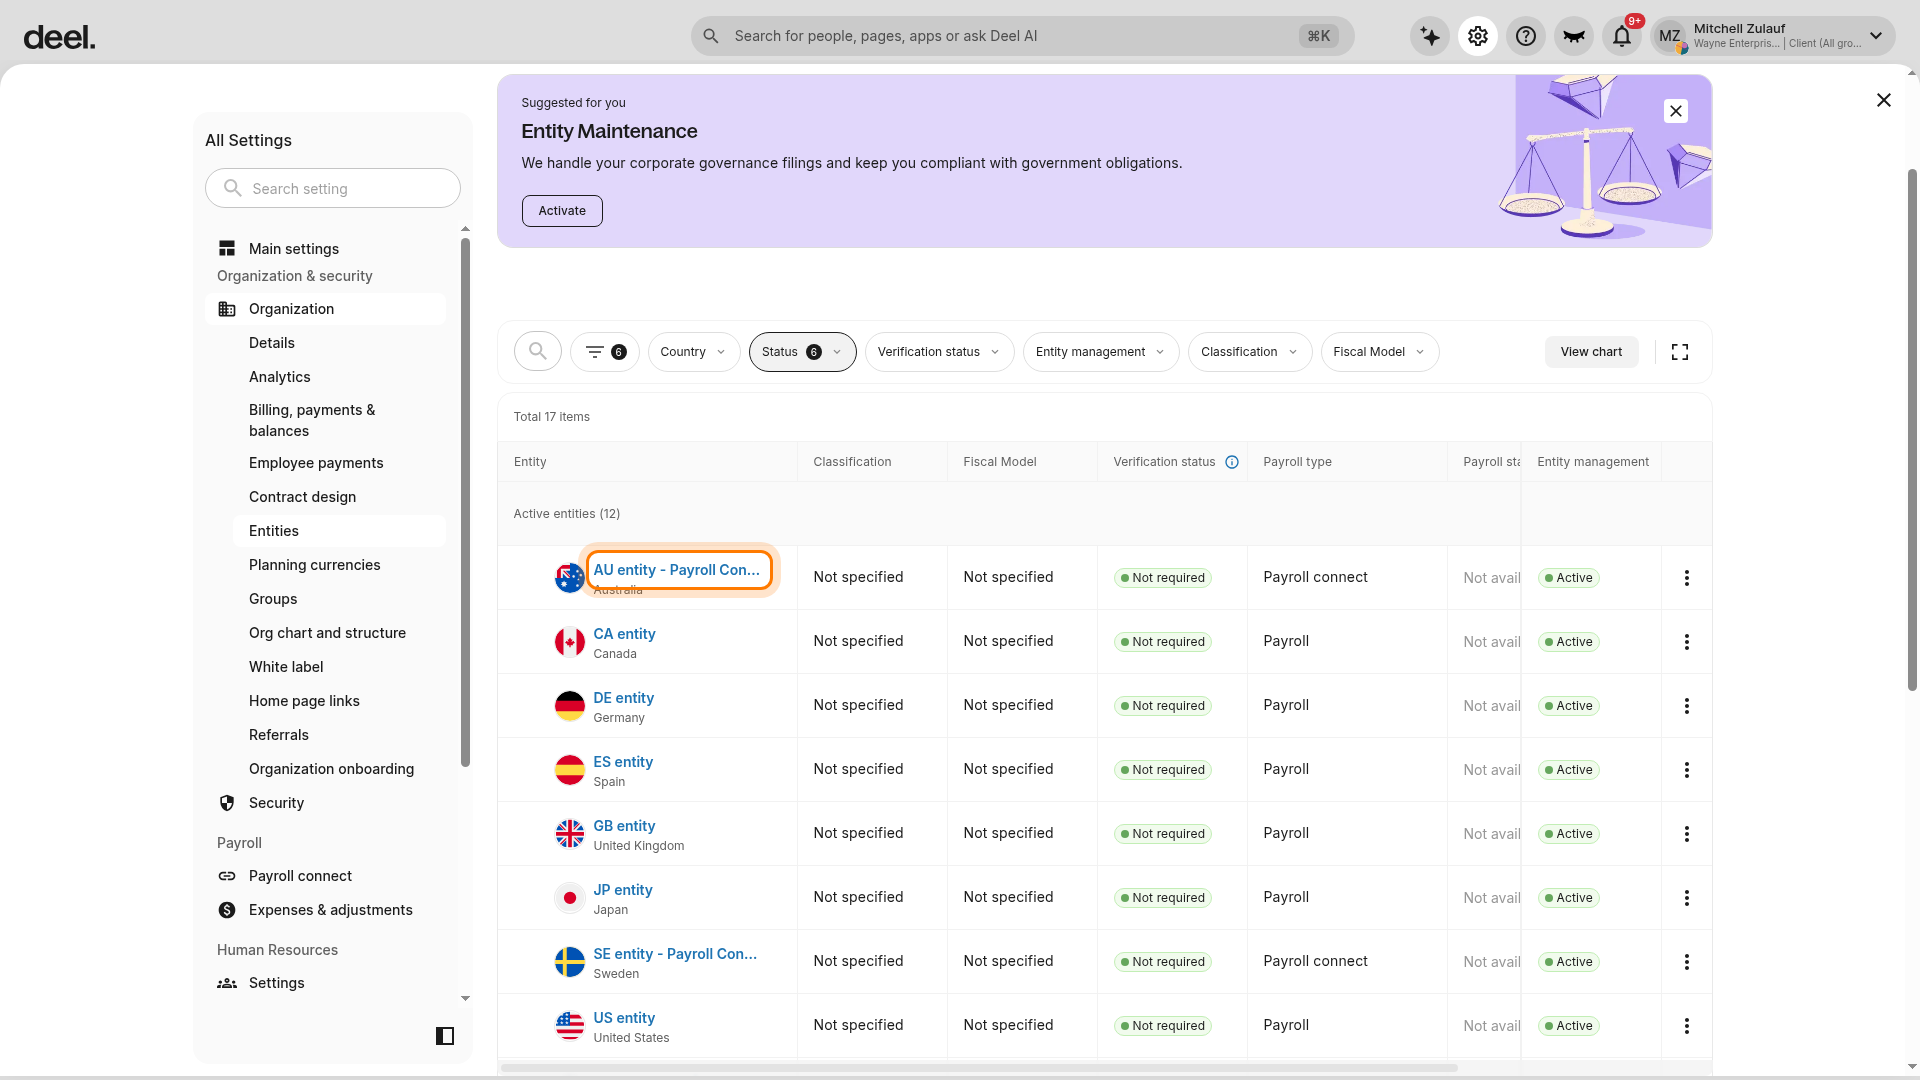The image size is (1920, 1080).
Task: Open the entities table search icon
Action: [x=538, y=352]
